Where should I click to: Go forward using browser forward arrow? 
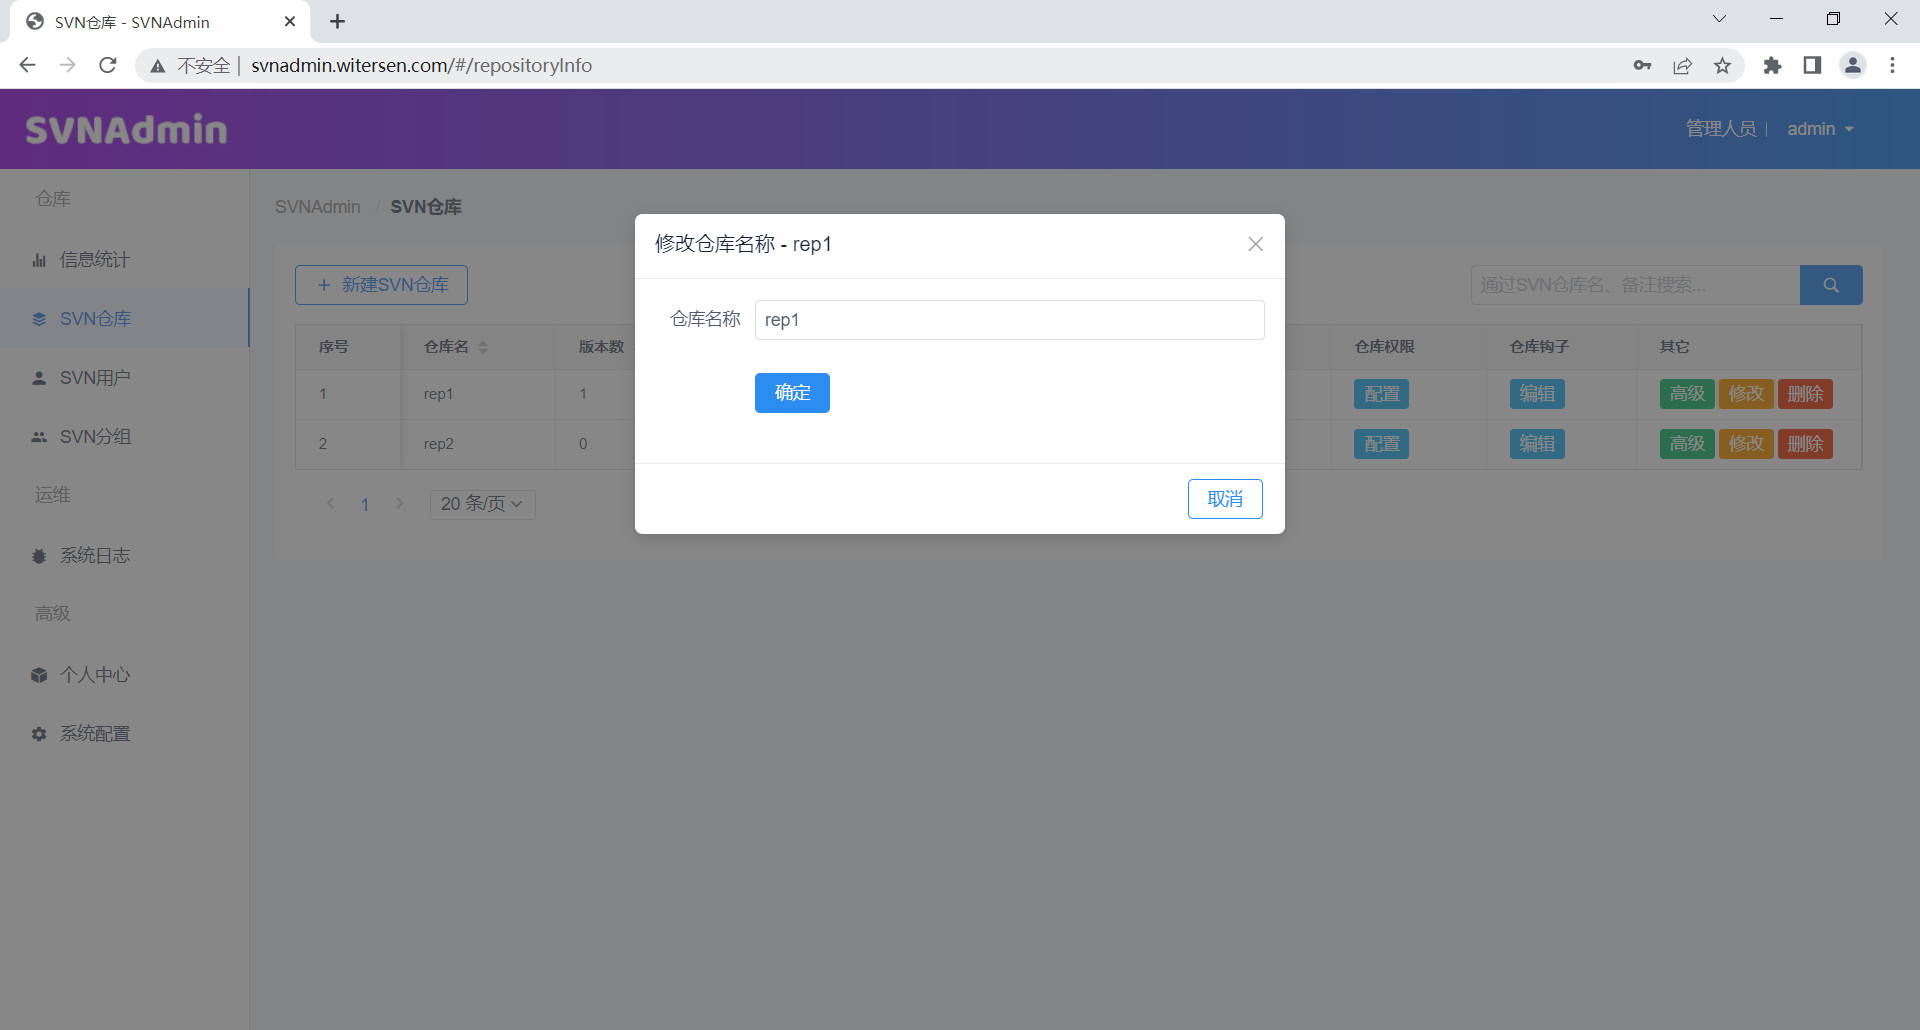pos(67,65)
